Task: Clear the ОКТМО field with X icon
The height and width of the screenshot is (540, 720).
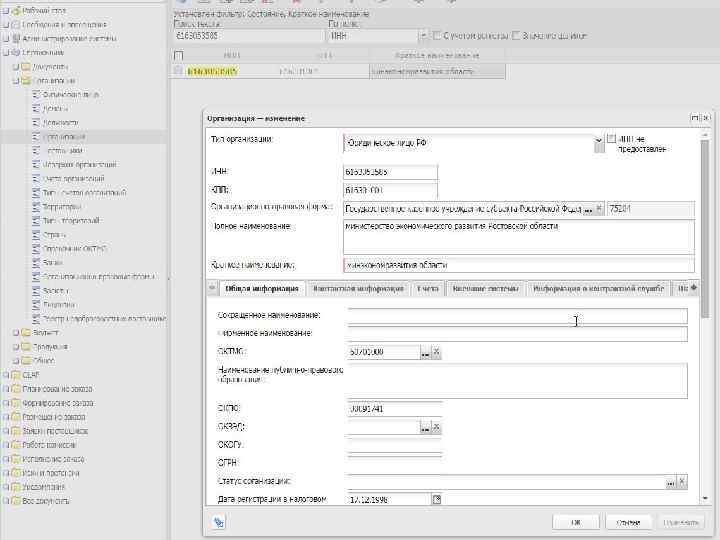Action: coord(436,353)
